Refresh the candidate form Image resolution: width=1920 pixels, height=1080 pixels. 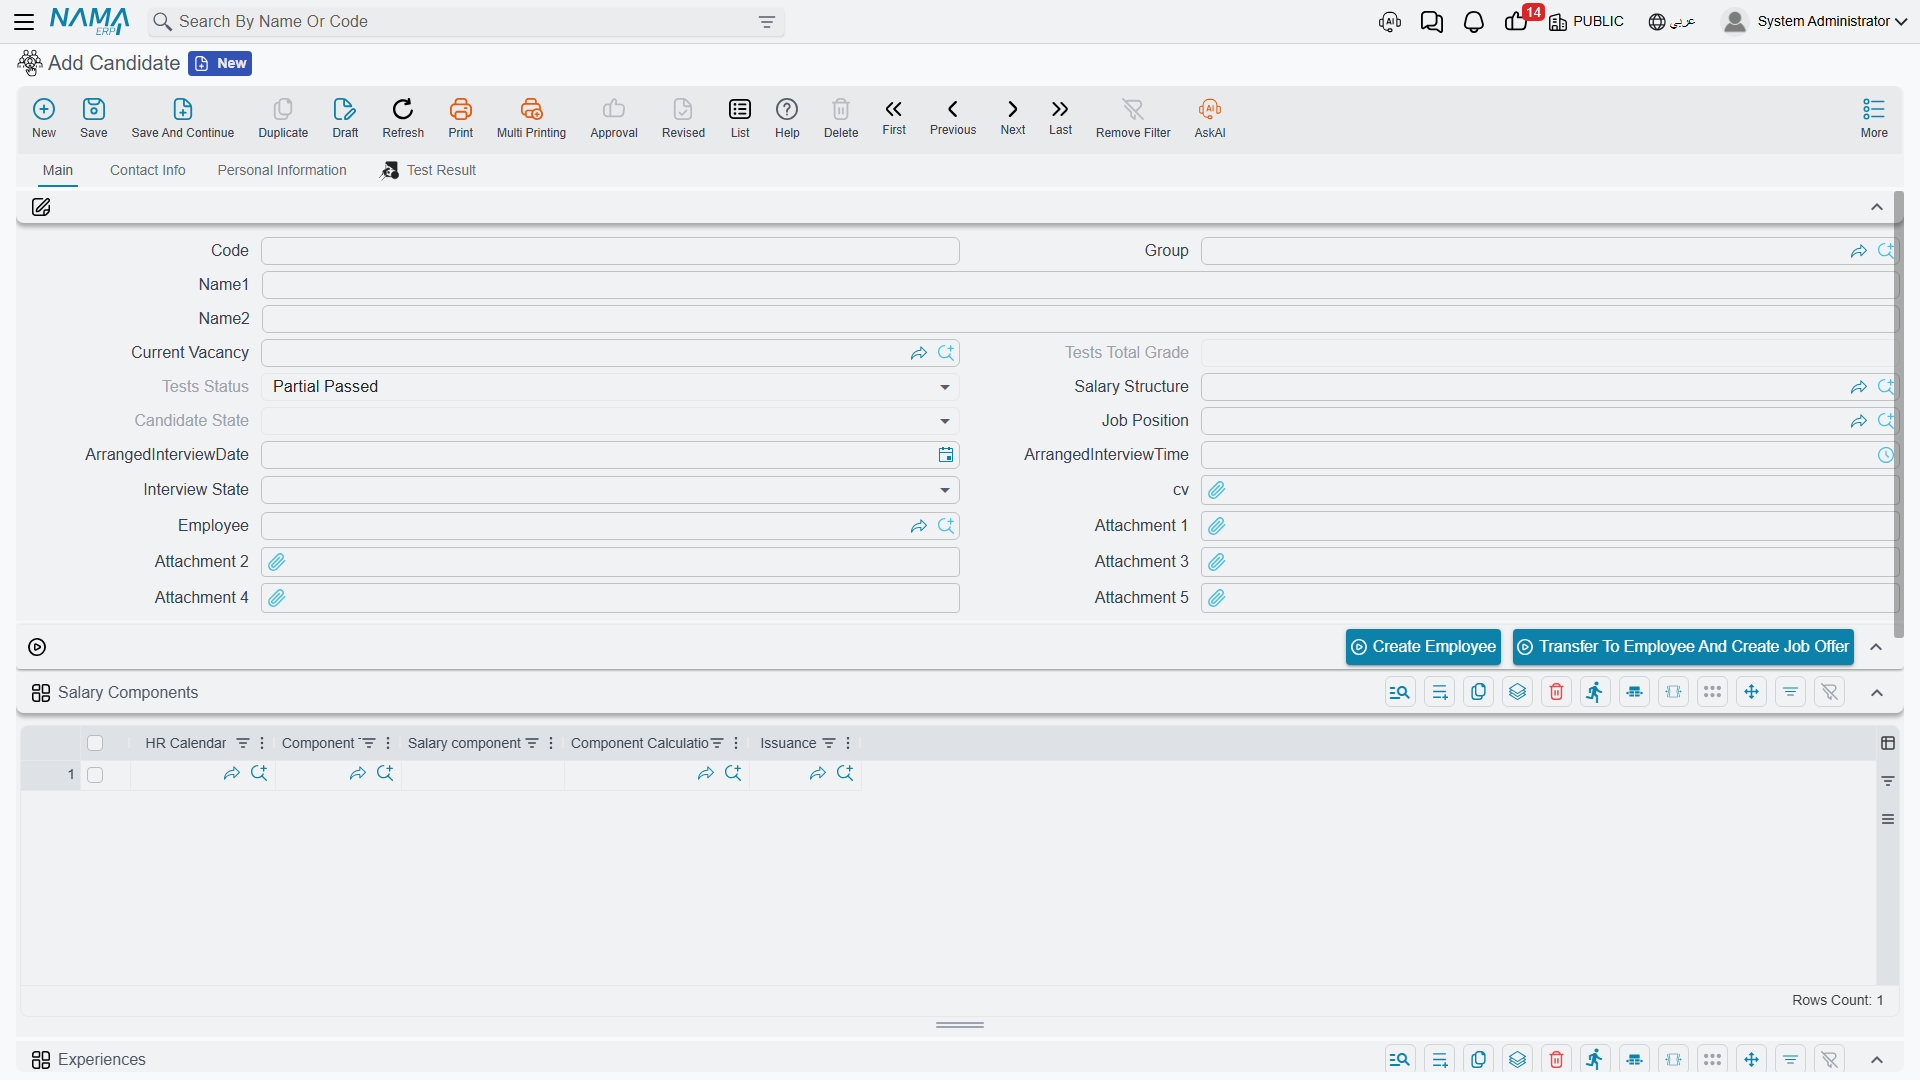(x=403, y=118)
